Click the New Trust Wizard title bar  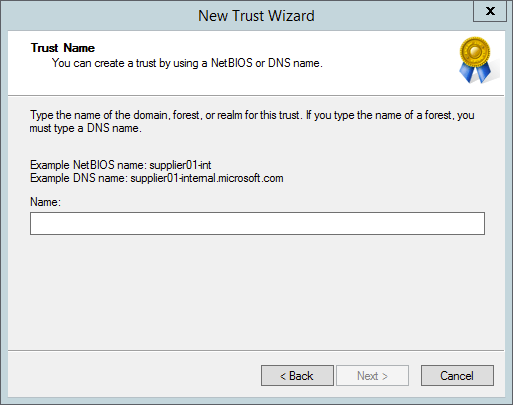256,16
